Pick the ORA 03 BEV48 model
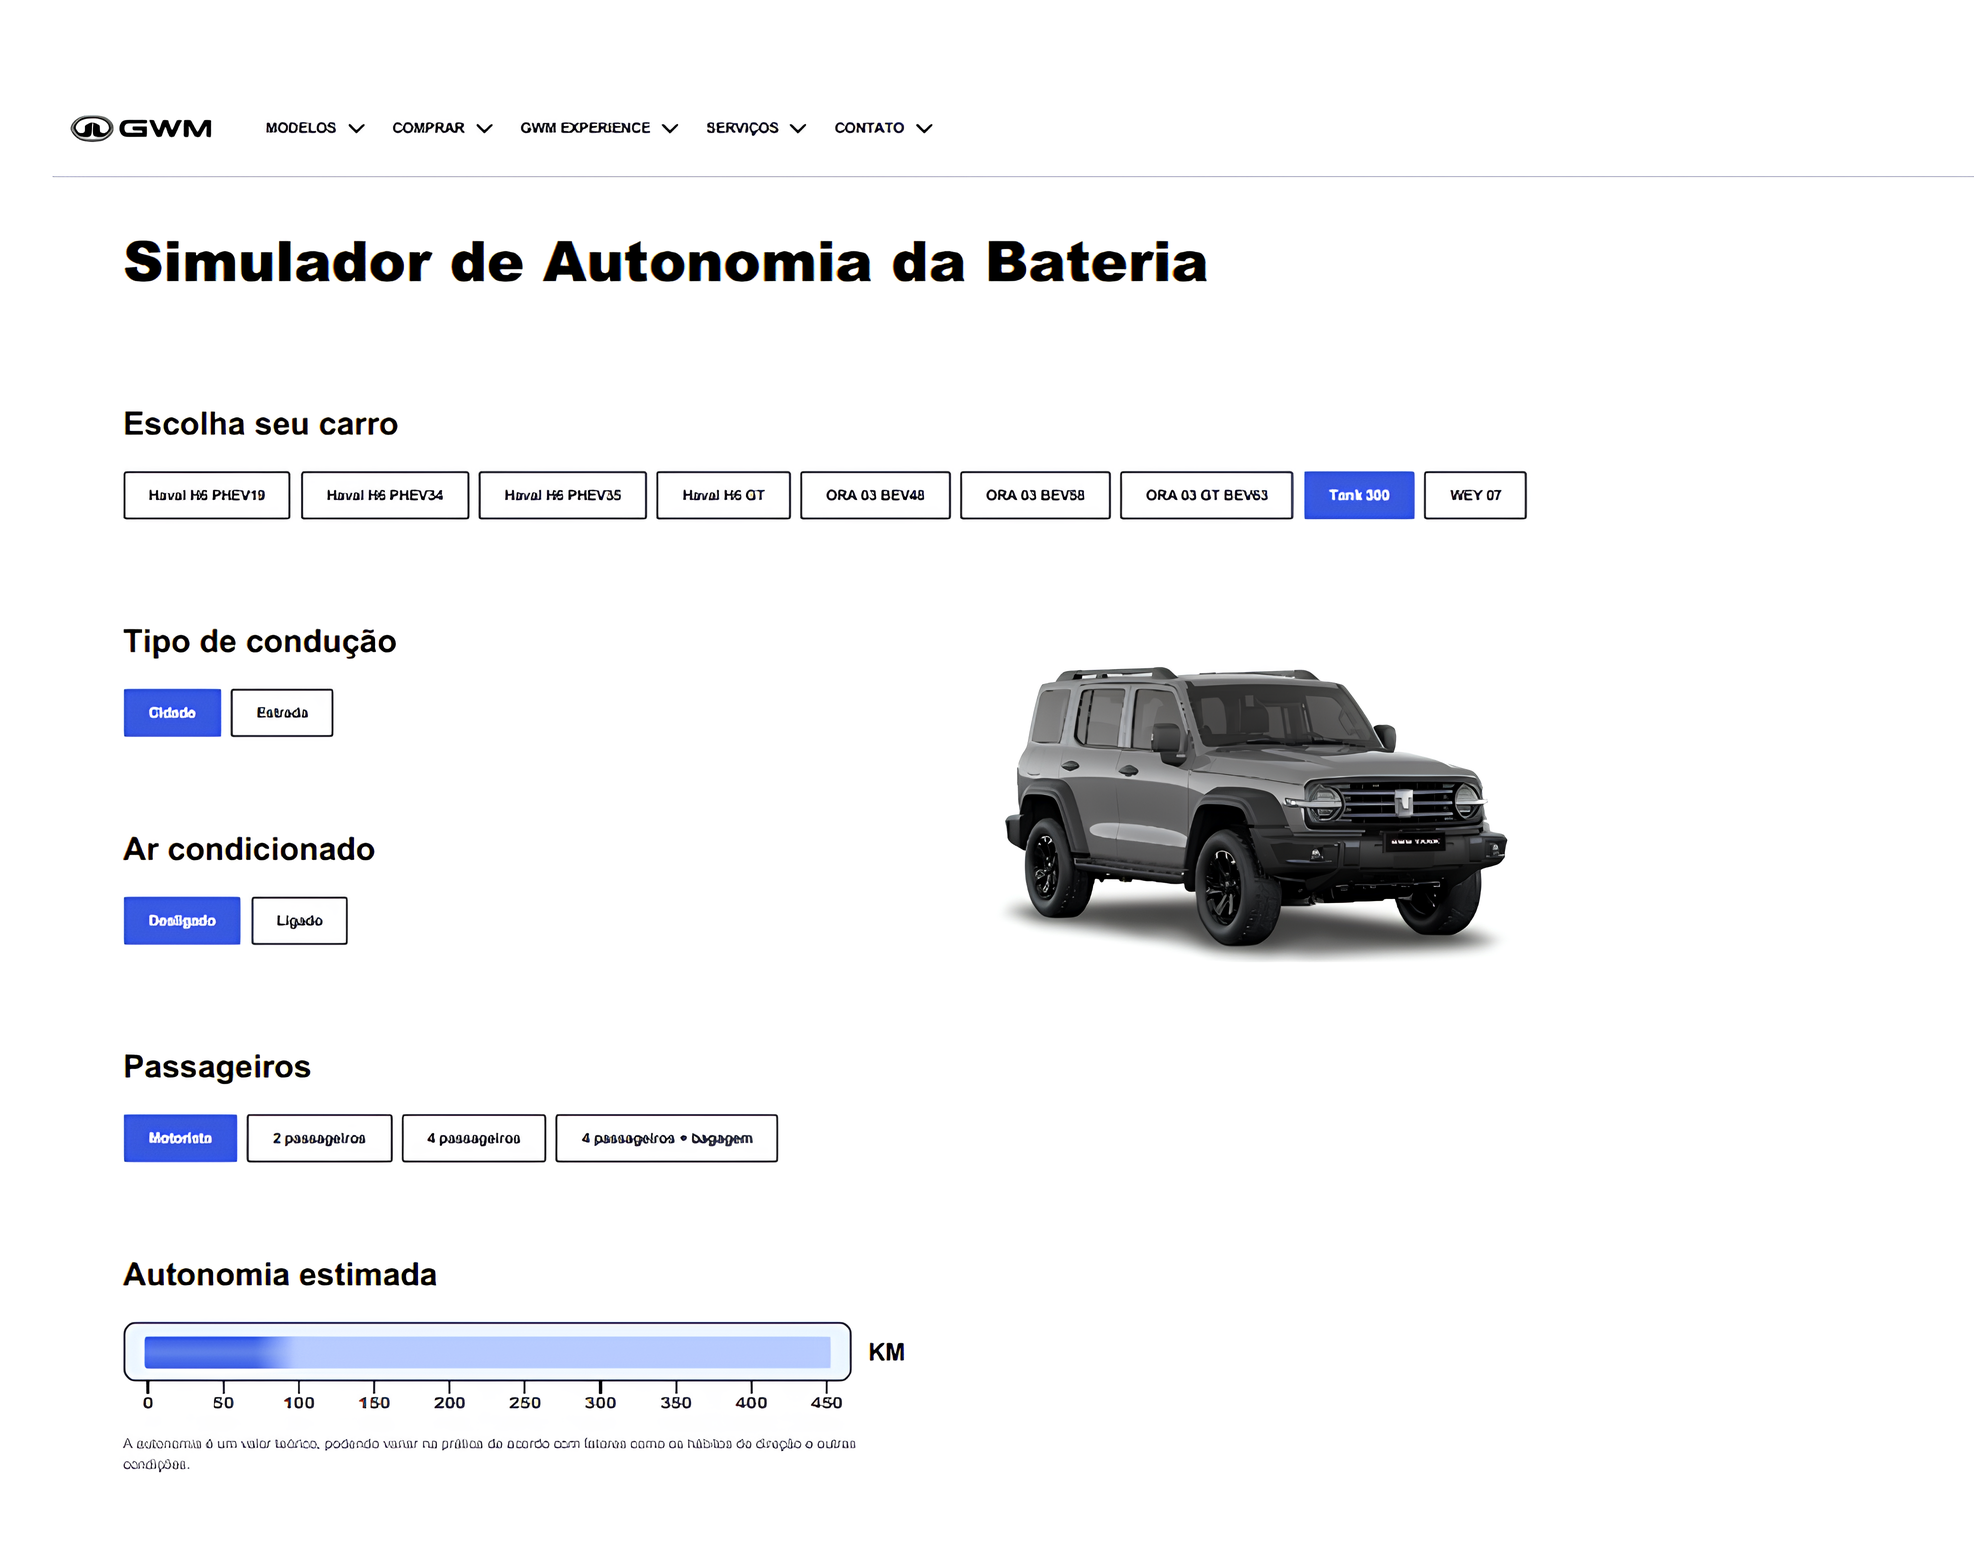1974x1564 pixels. click(x=874, y=495)
